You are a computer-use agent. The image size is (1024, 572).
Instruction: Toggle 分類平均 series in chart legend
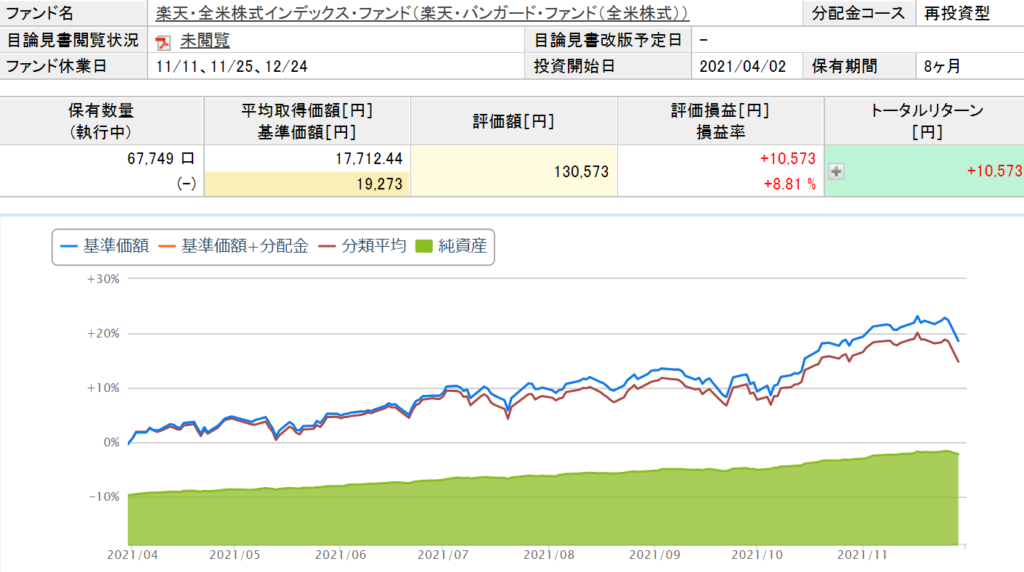(x=362, y=246)
